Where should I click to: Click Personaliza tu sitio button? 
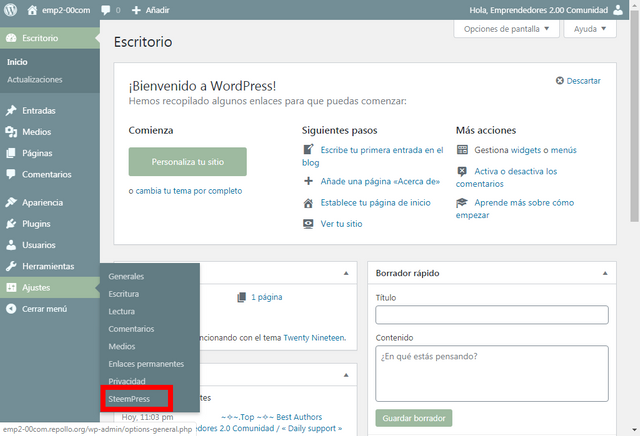point(188,162)
